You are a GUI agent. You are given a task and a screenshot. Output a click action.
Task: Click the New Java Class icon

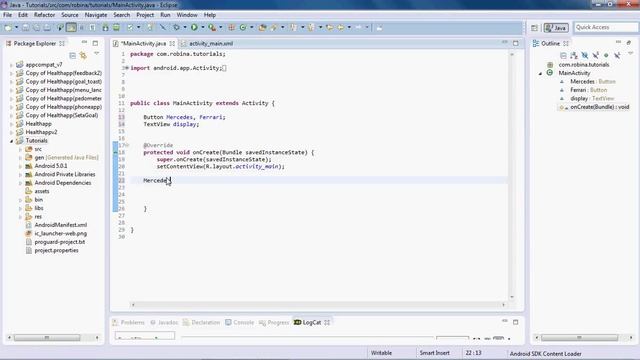pyautogui.click(x=243, y=27)
